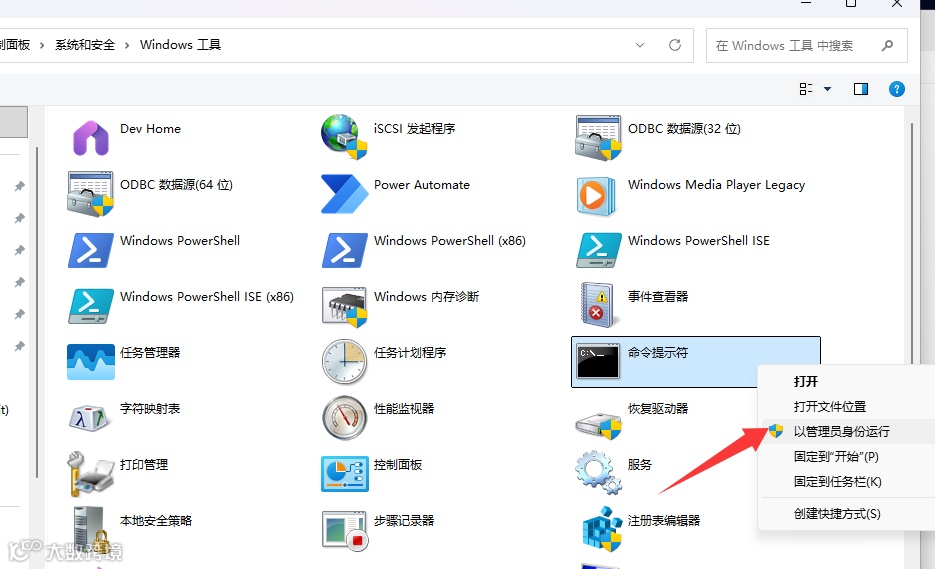Viewport: 935px width, 569px height.
Task: Click the Dev Home label text
Action: pos(150,129)
